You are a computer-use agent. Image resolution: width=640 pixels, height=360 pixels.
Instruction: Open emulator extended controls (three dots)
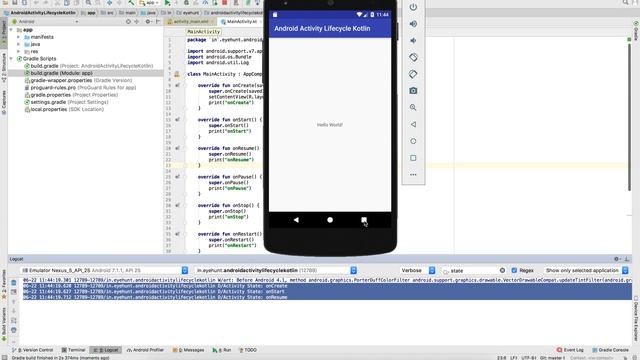[x=413, y=175]
